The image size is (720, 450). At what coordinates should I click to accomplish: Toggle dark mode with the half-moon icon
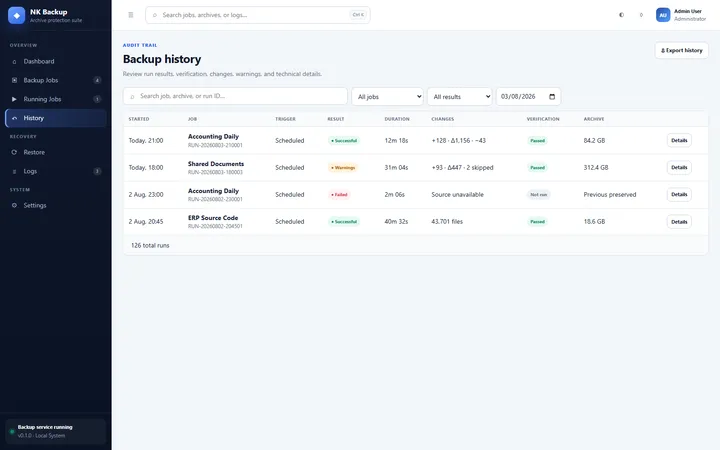[621, 15]
